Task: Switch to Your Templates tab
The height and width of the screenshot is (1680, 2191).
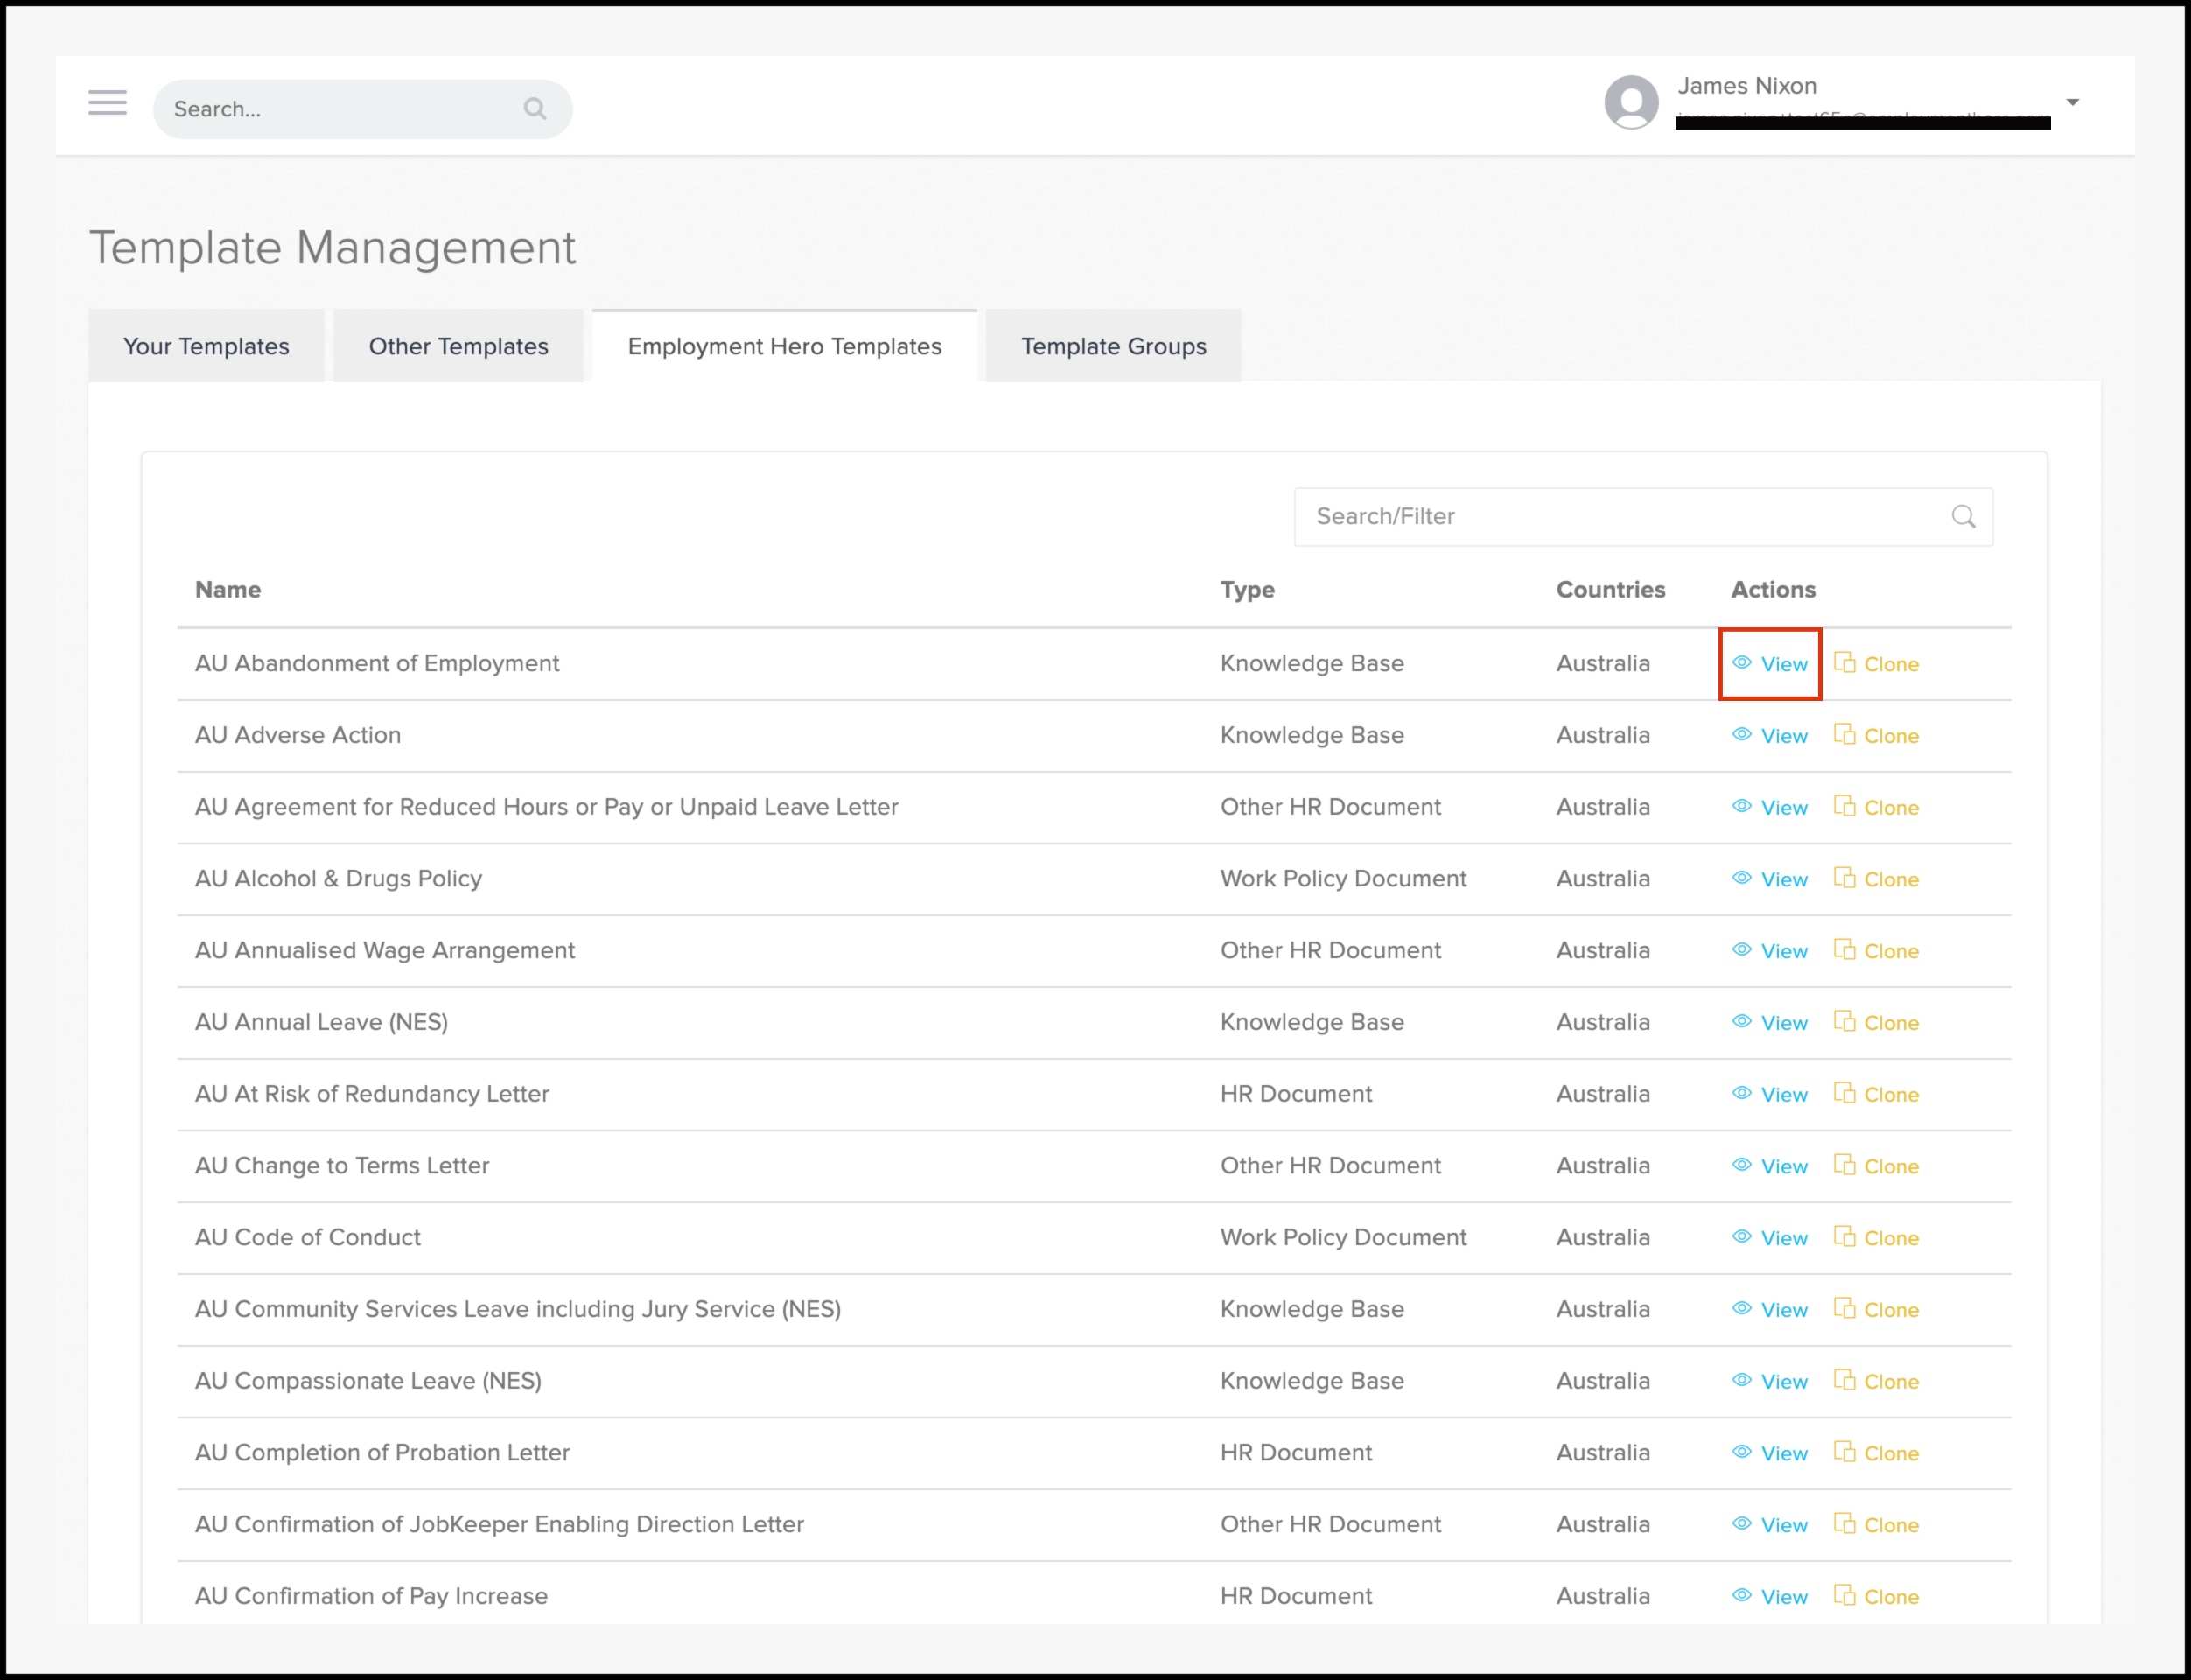Action: [206, 347]
